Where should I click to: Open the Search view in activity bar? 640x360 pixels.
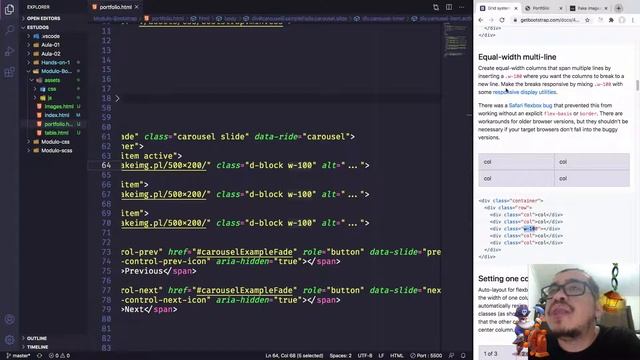(9, 31)
